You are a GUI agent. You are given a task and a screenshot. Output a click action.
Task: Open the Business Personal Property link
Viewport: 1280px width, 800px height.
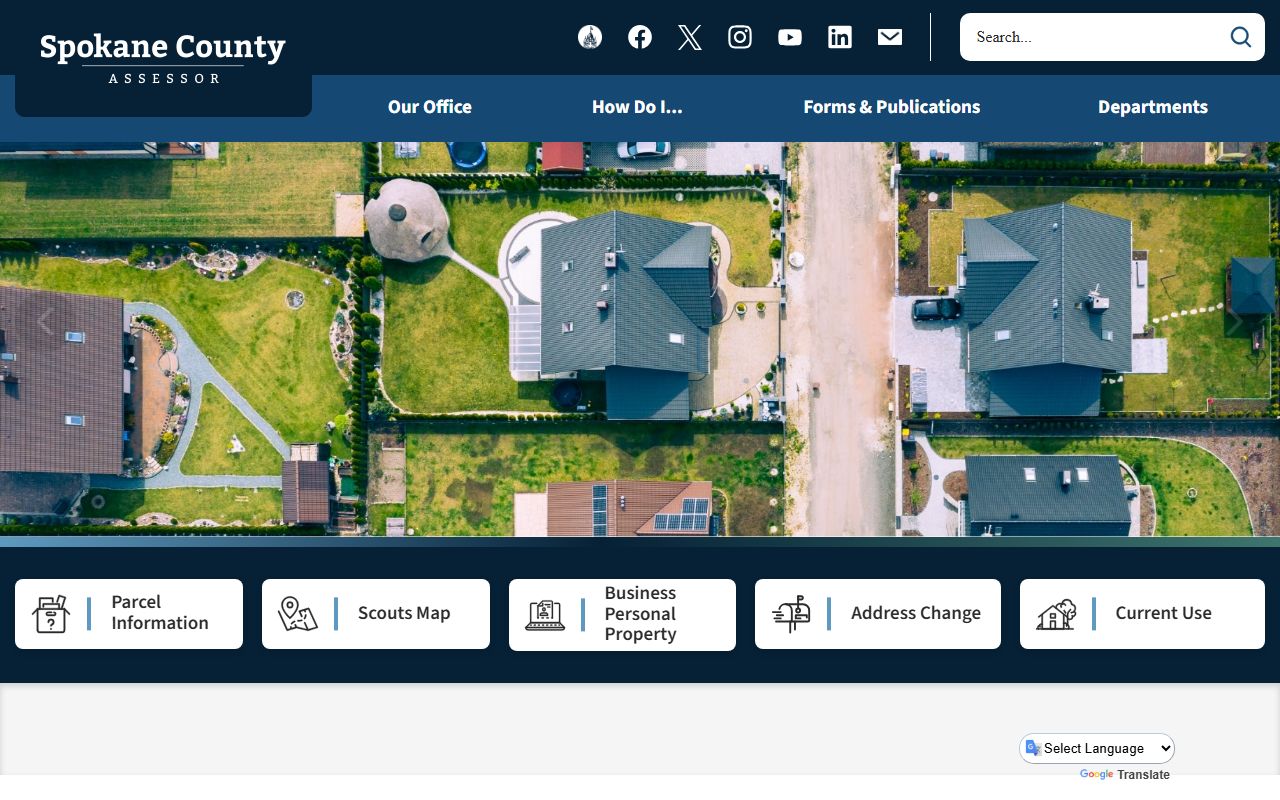[x=622, y=615]
